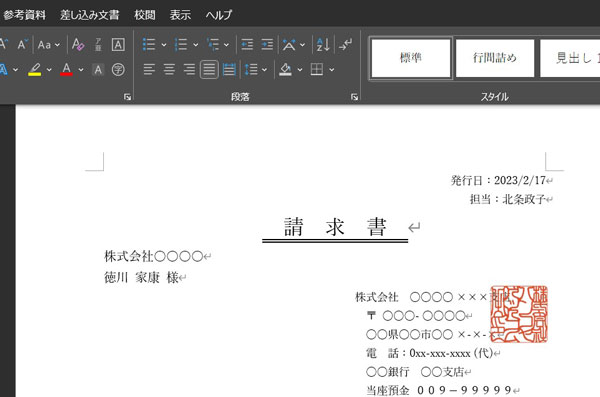Align text left
Image resolution: width=600 pixels, height=397 pixels.
(x=149, y=70)
